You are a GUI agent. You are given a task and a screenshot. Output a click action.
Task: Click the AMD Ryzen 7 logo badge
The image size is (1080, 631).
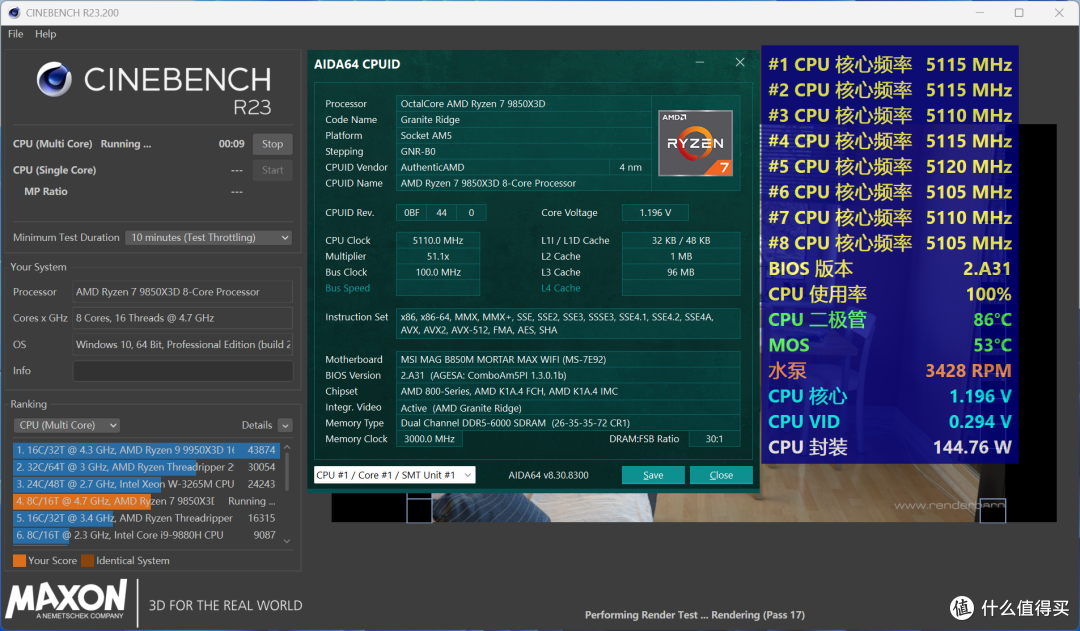[695, 143]
